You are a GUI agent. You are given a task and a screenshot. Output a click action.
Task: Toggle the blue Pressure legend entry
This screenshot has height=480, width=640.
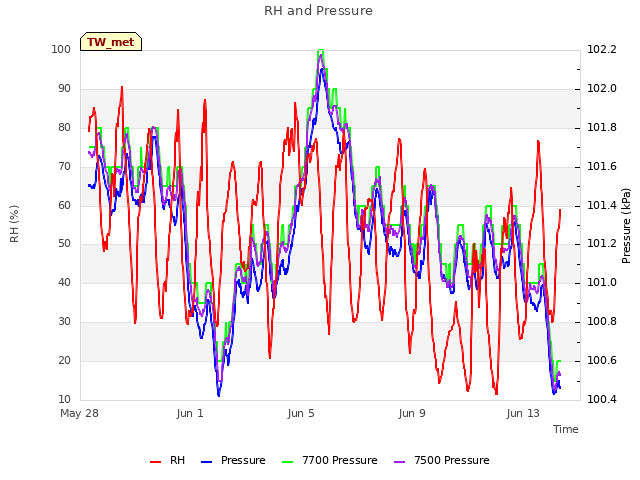pos(233,460)
